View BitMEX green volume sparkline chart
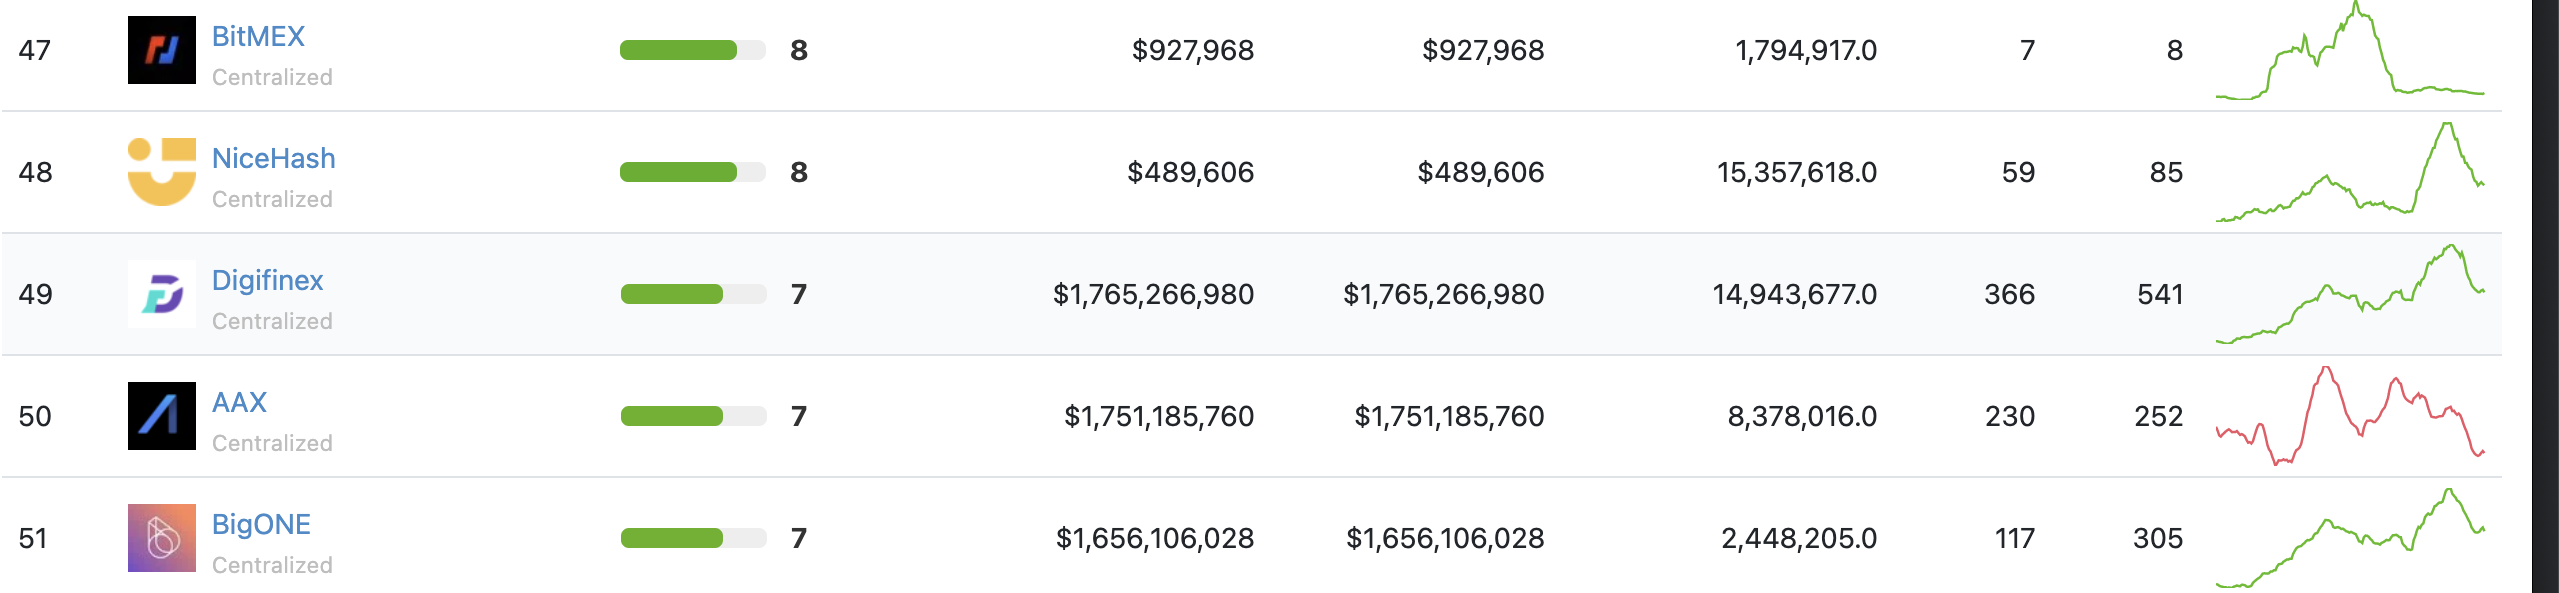Screen dimensions: 2559x593 click(2350, 50)
